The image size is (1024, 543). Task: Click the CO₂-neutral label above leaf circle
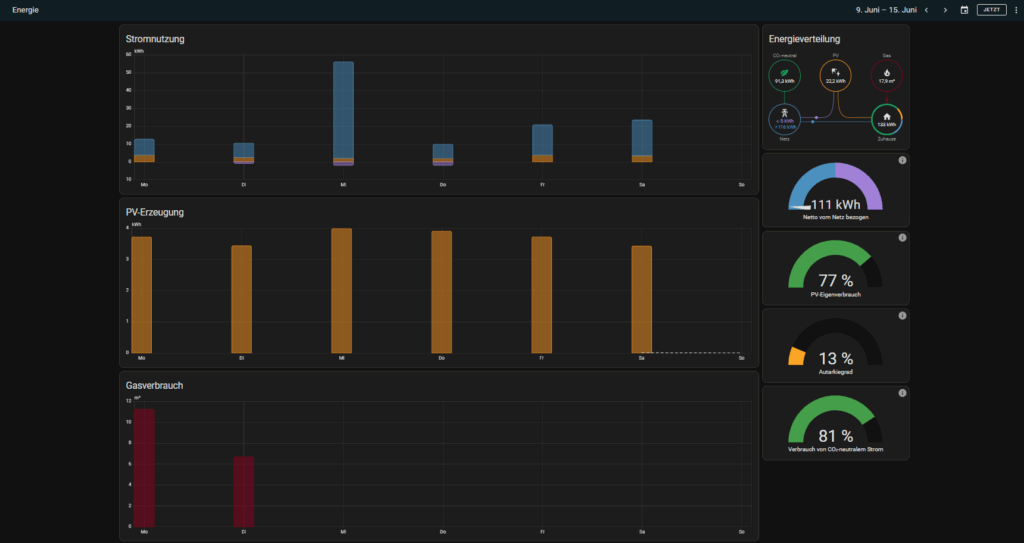pos(784,56)
